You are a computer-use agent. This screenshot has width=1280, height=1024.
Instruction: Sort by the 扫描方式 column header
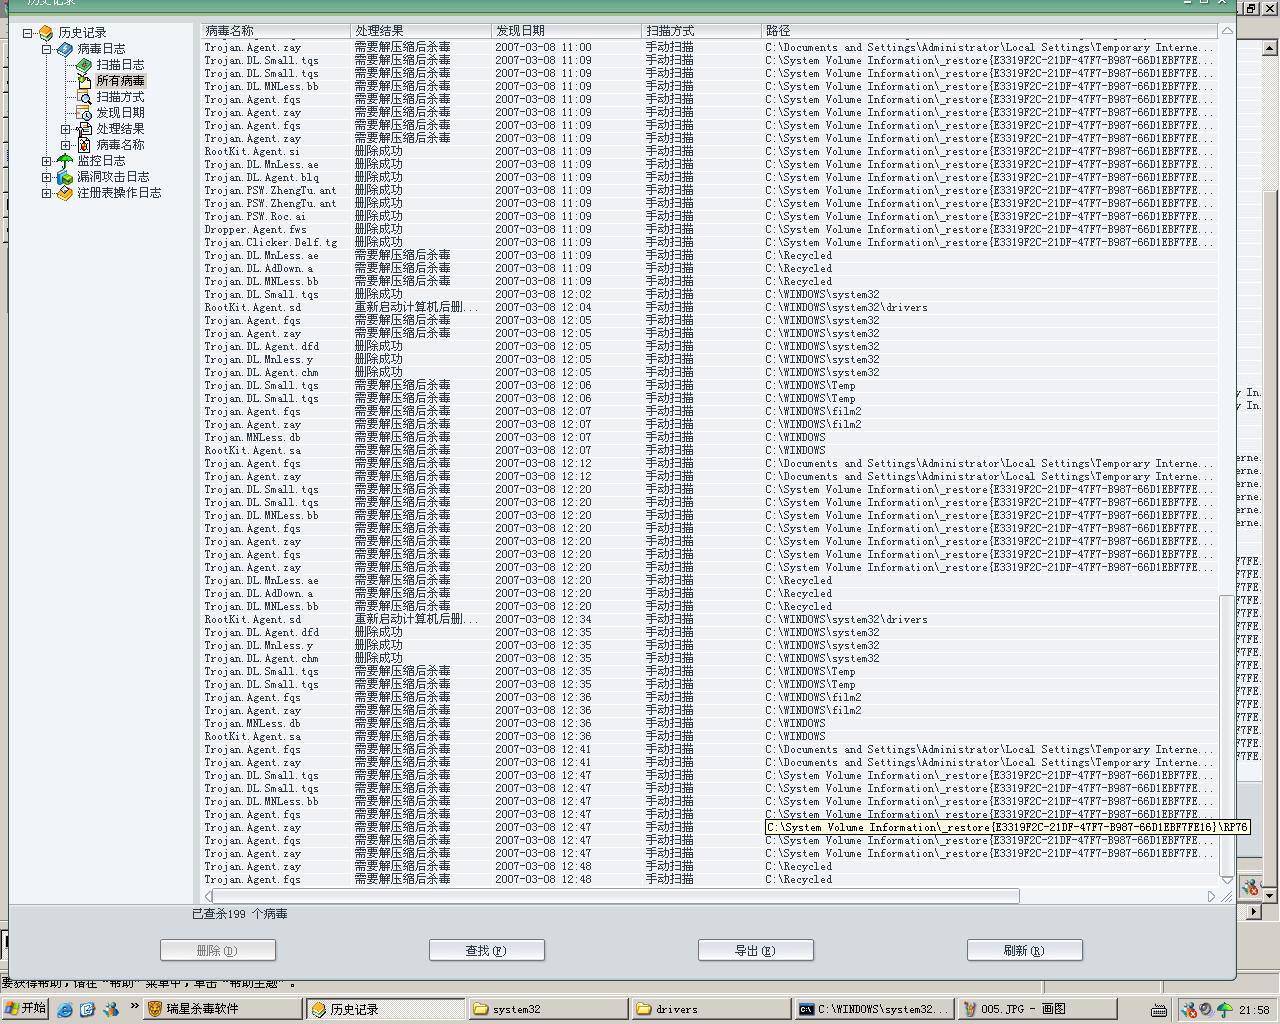pyautogui.click(x=702, y=31)
